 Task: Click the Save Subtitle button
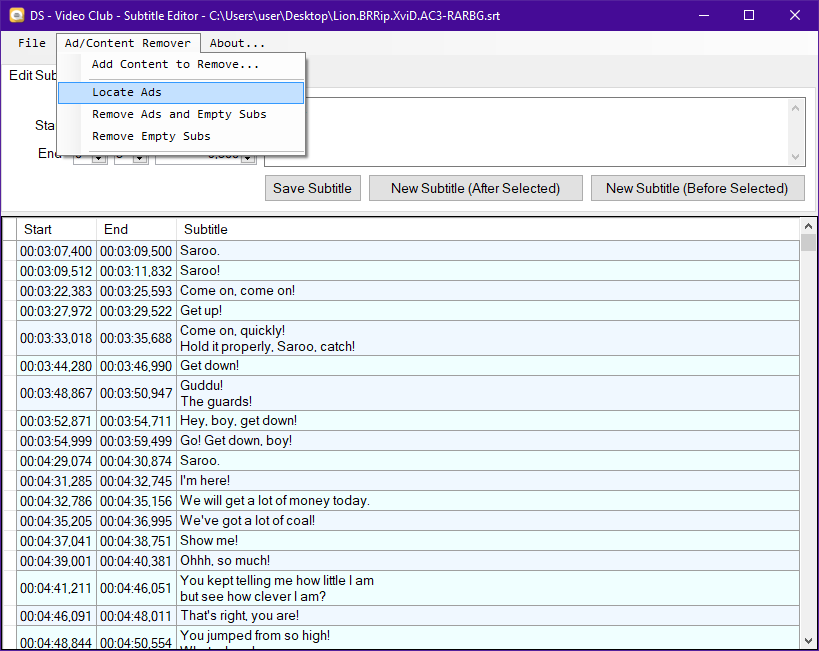312,188
